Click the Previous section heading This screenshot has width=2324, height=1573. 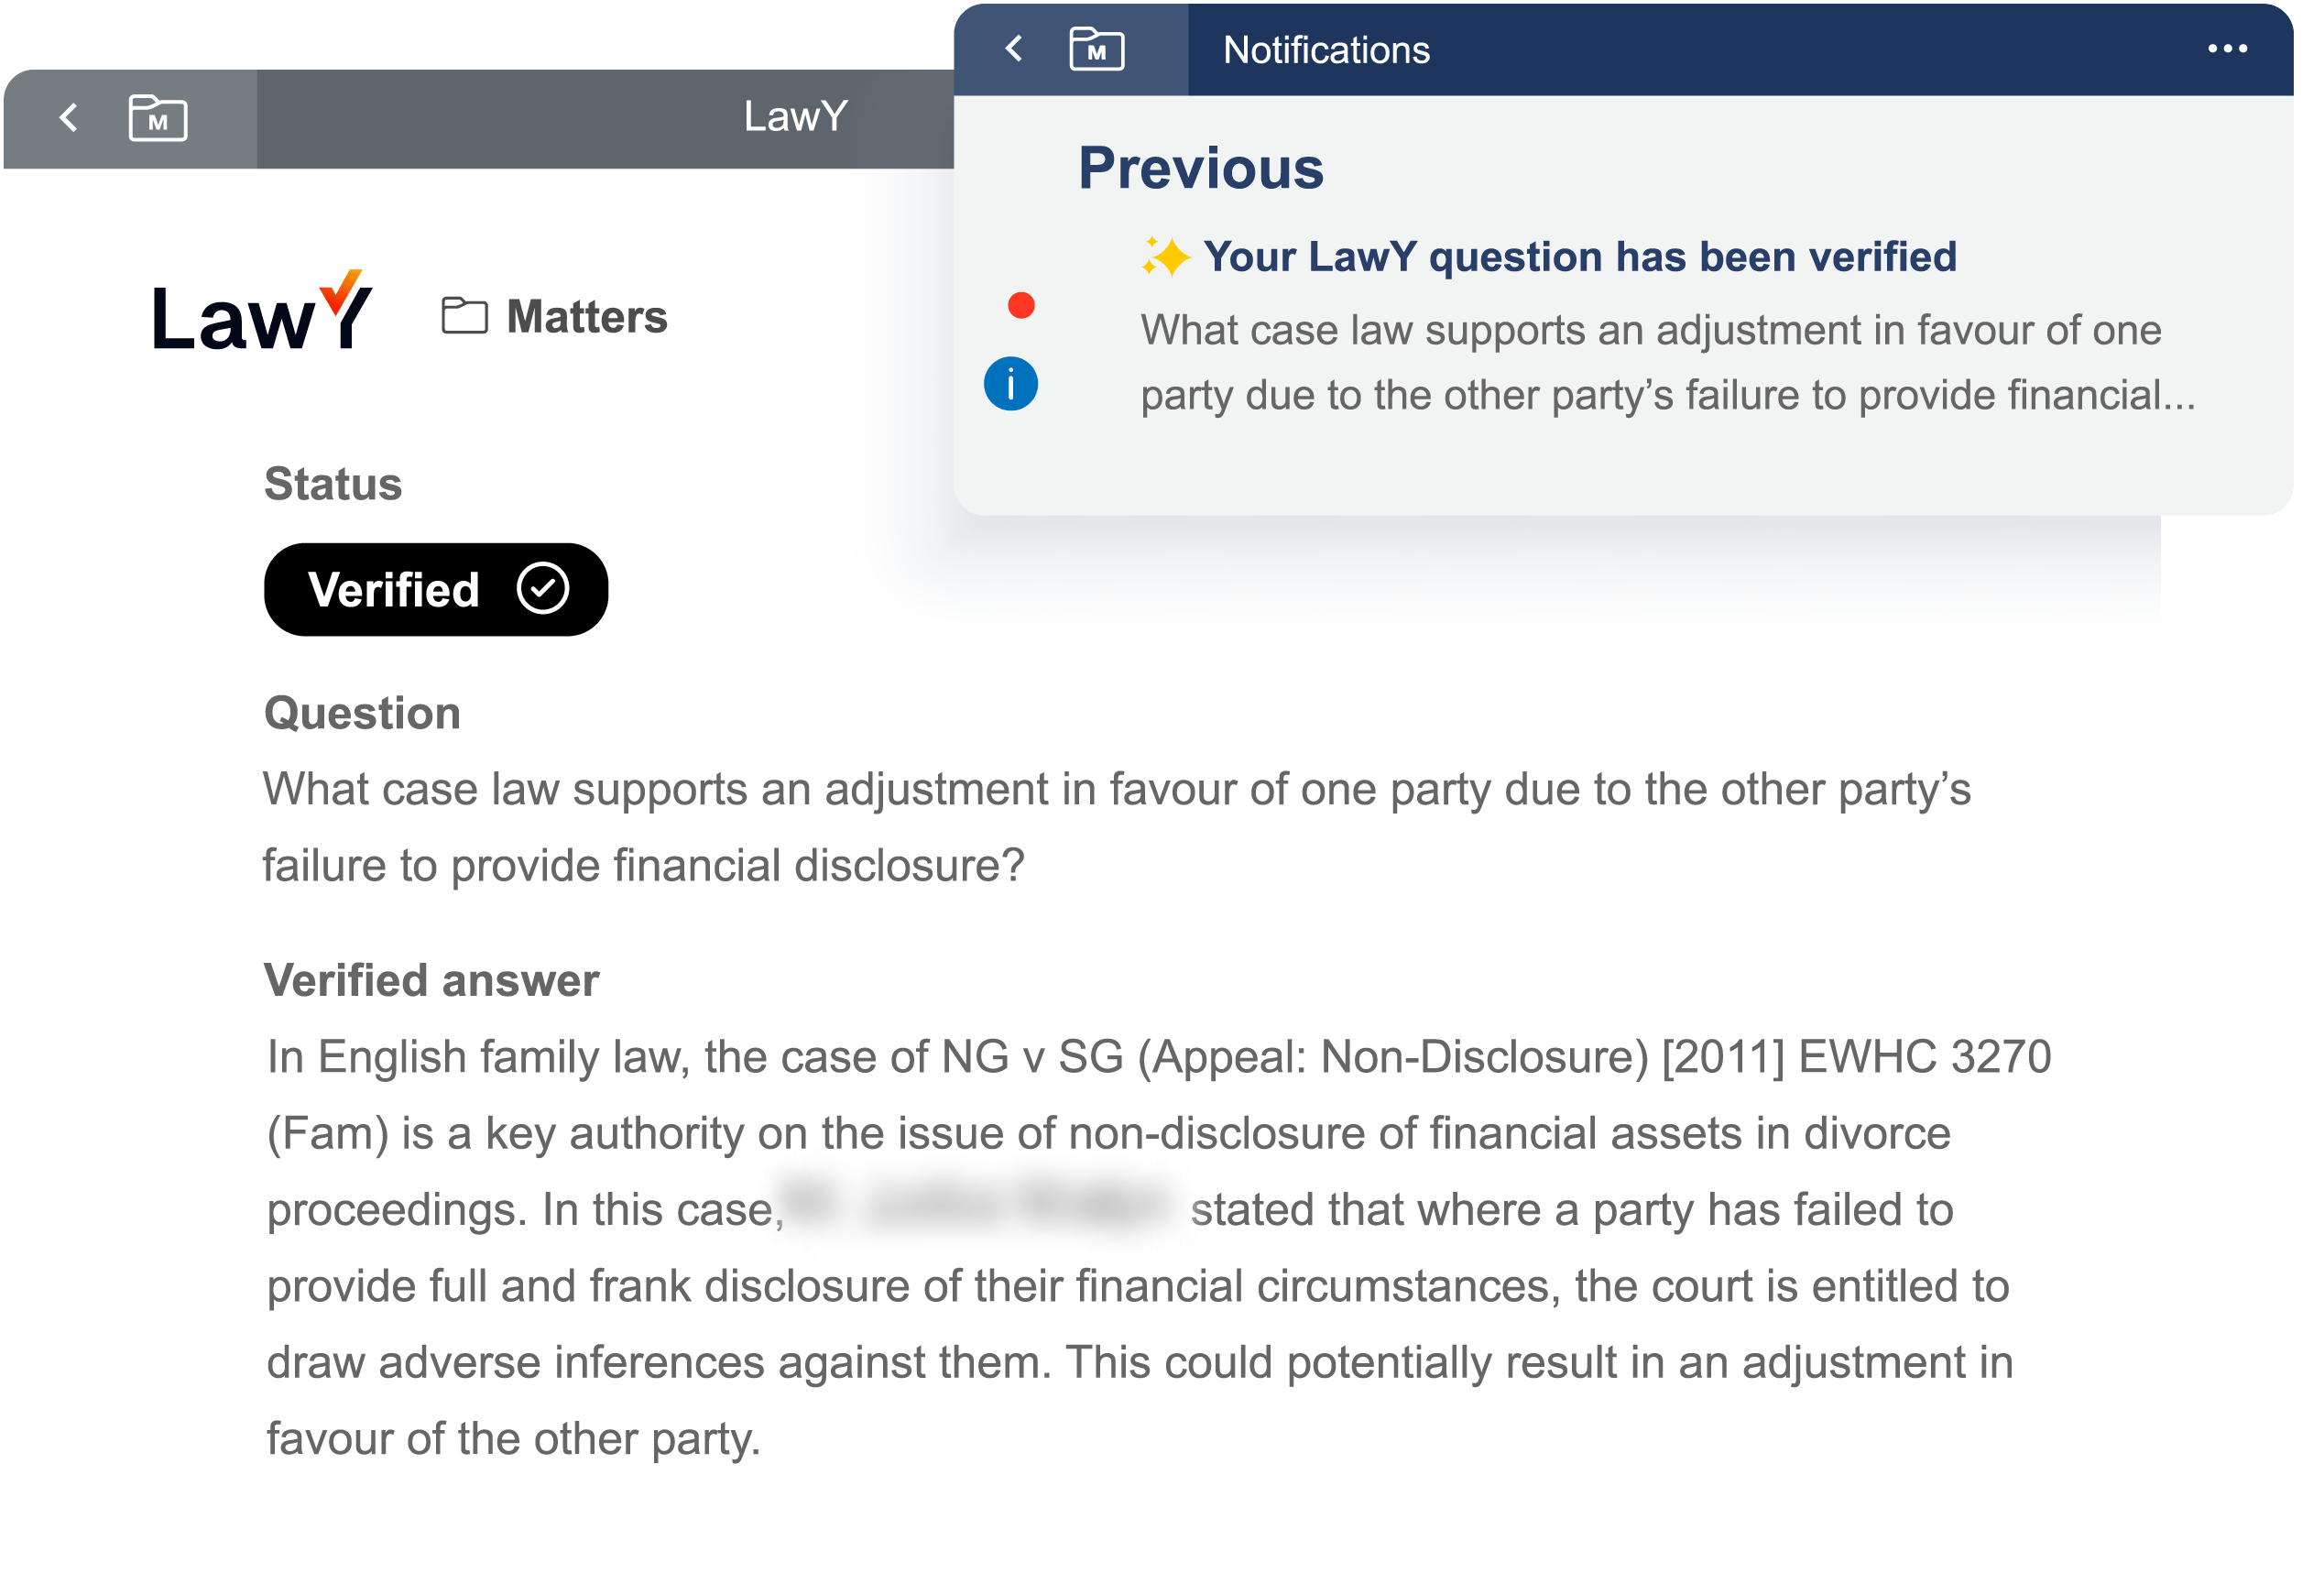(1200, 168)
